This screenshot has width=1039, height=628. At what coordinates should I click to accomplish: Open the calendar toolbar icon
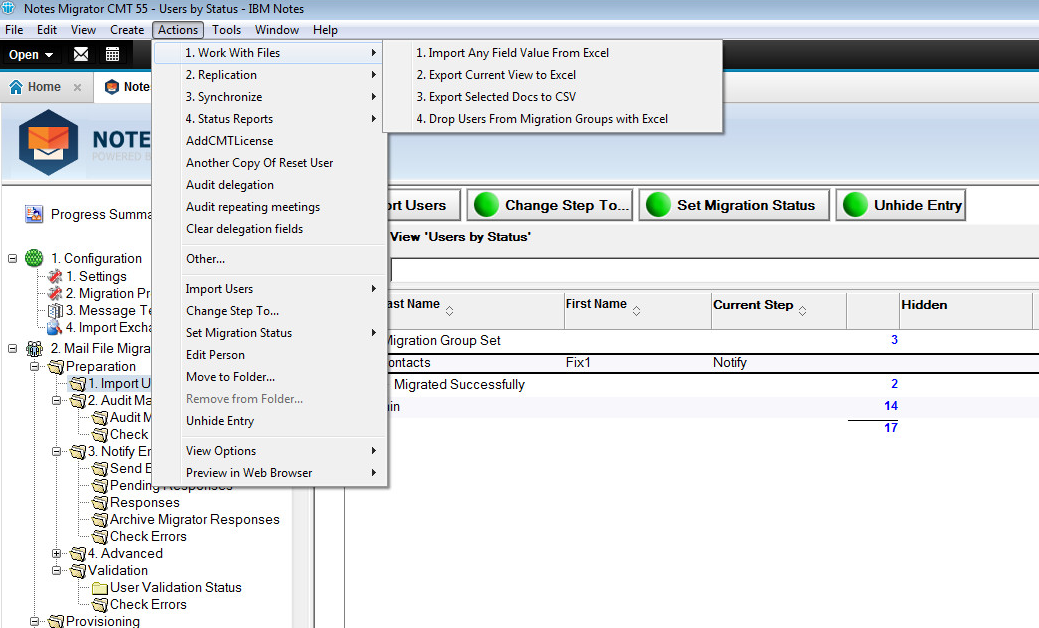[x=113, y=54]
